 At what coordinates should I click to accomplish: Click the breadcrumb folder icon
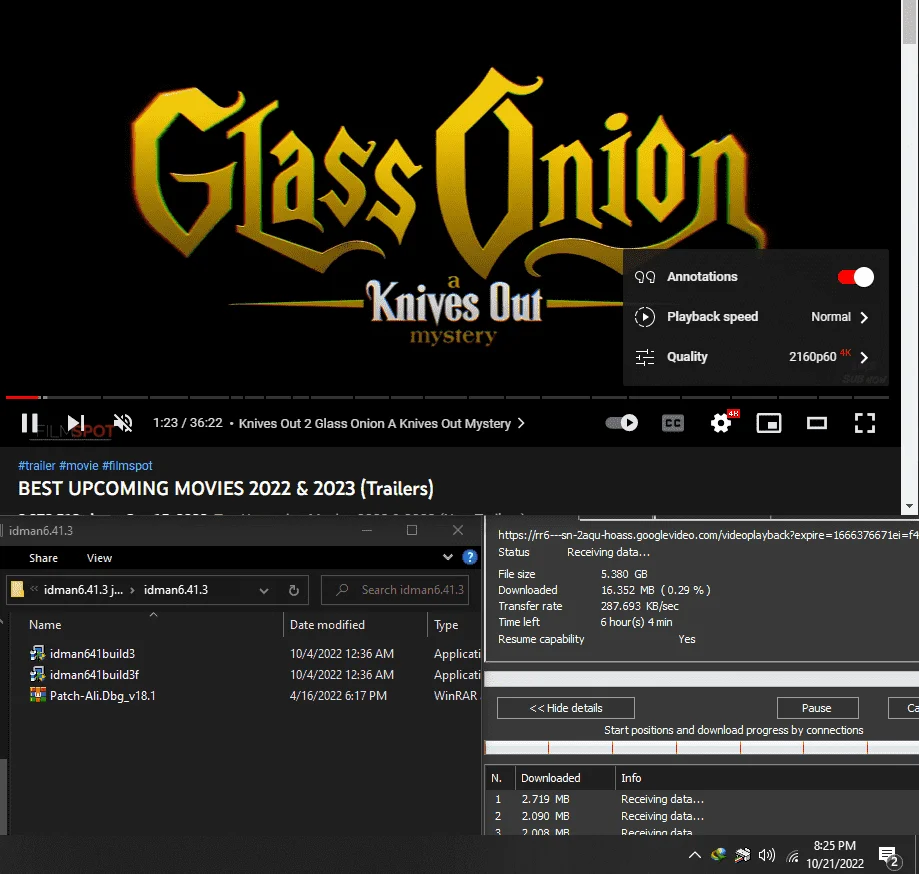tap(18, 589)
